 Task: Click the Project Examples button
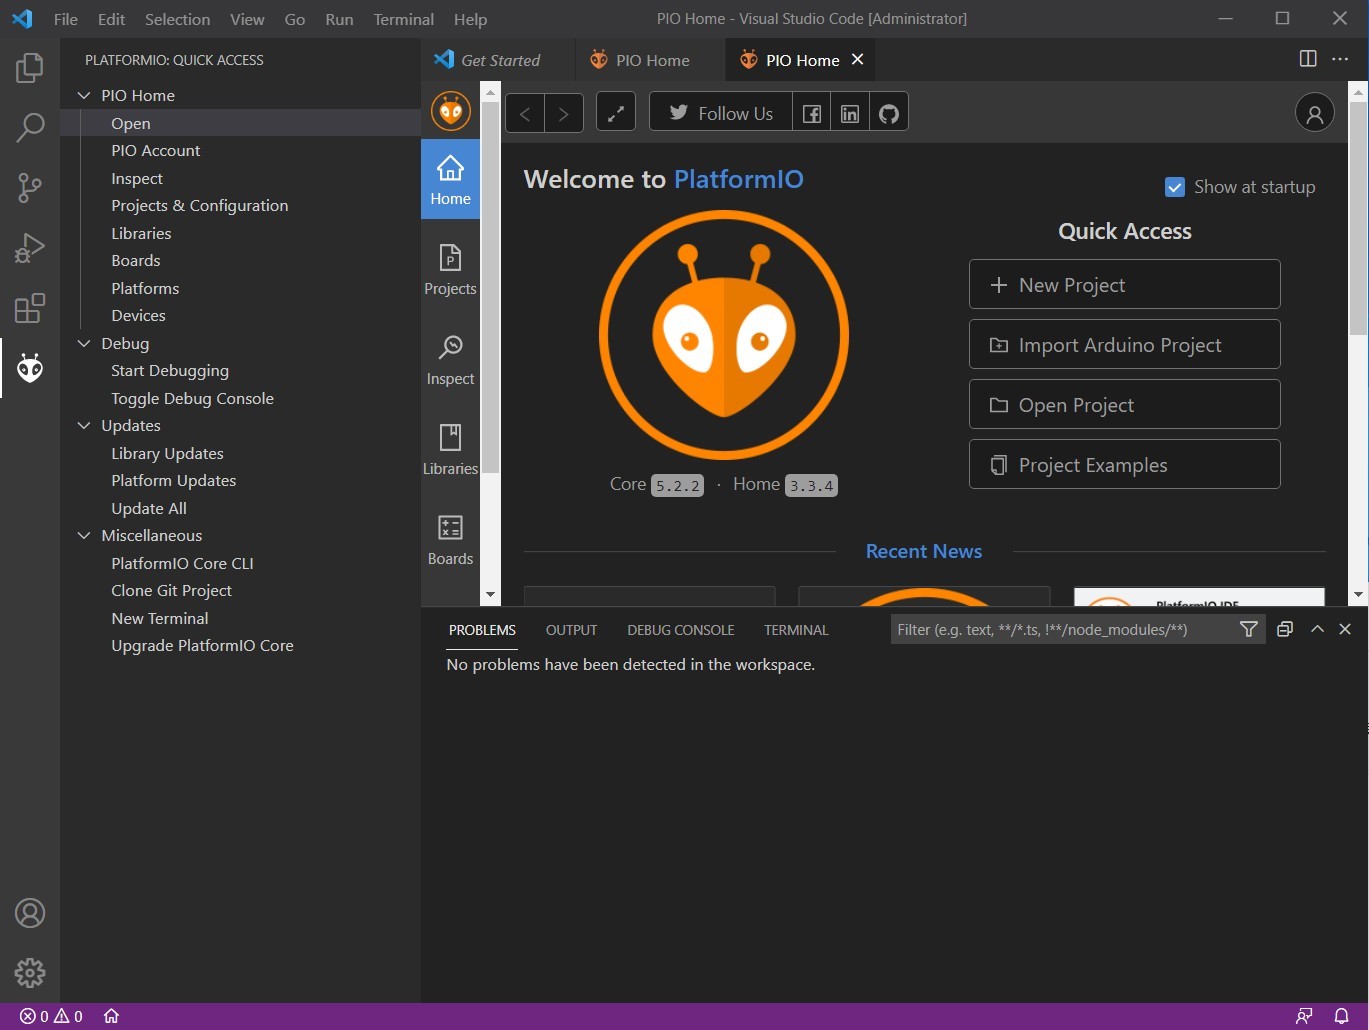tap(1125, 464)
